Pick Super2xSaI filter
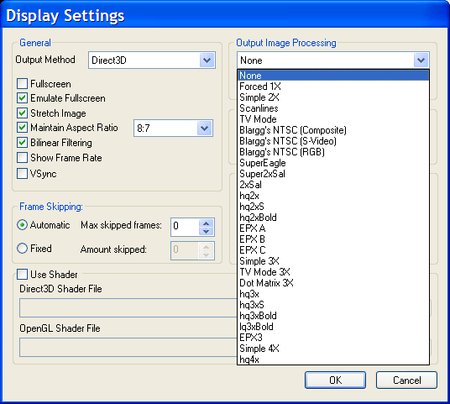 [x=333, y=174]
